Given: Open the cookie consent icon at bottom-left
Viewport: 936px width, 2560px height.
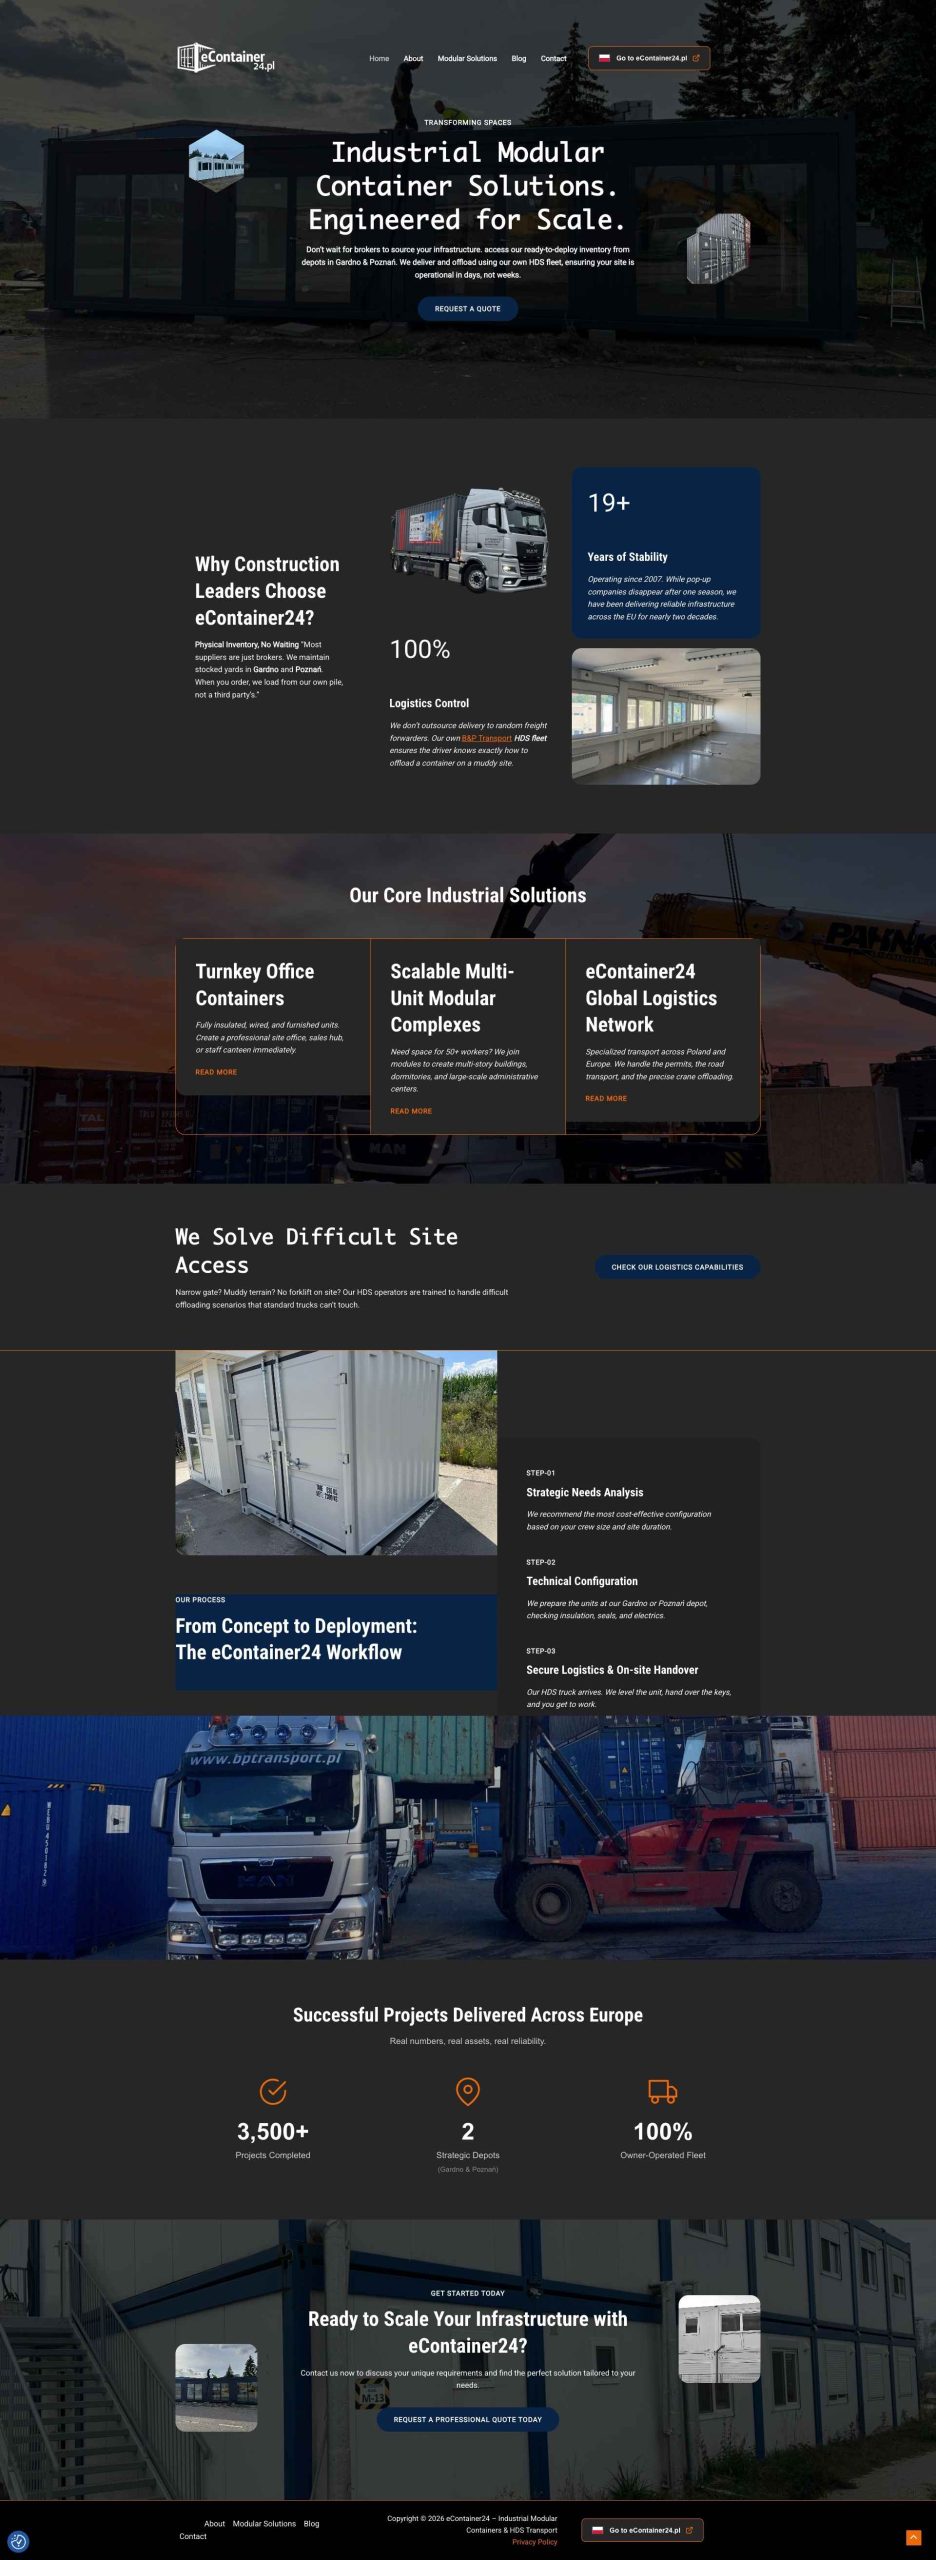Looking at the screenshot, I should [x=18, y=2541].
